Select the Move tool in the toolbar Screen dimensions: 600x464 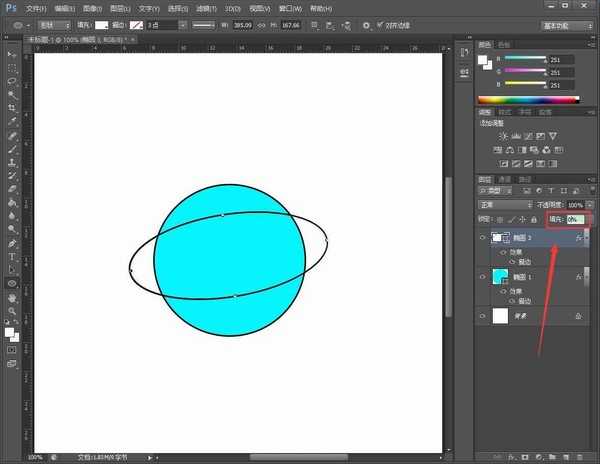point(12,53)
